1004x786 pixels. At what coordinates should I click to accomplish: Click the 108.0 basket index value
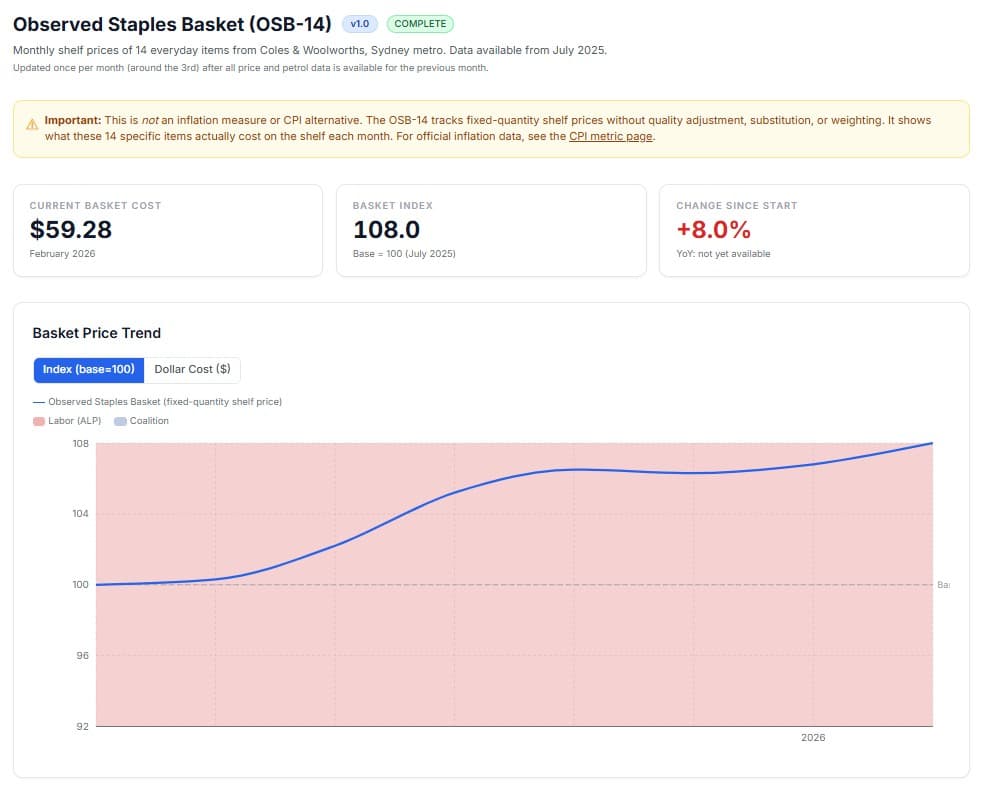[386, 230]
